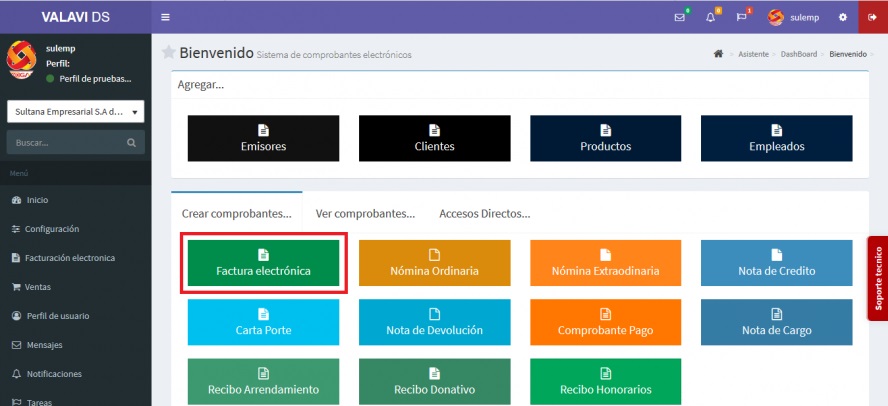888x406 pixels.
Task: Click the star icon beside Bienvenido
Action: pyautogui.click(x=168, y=52)
